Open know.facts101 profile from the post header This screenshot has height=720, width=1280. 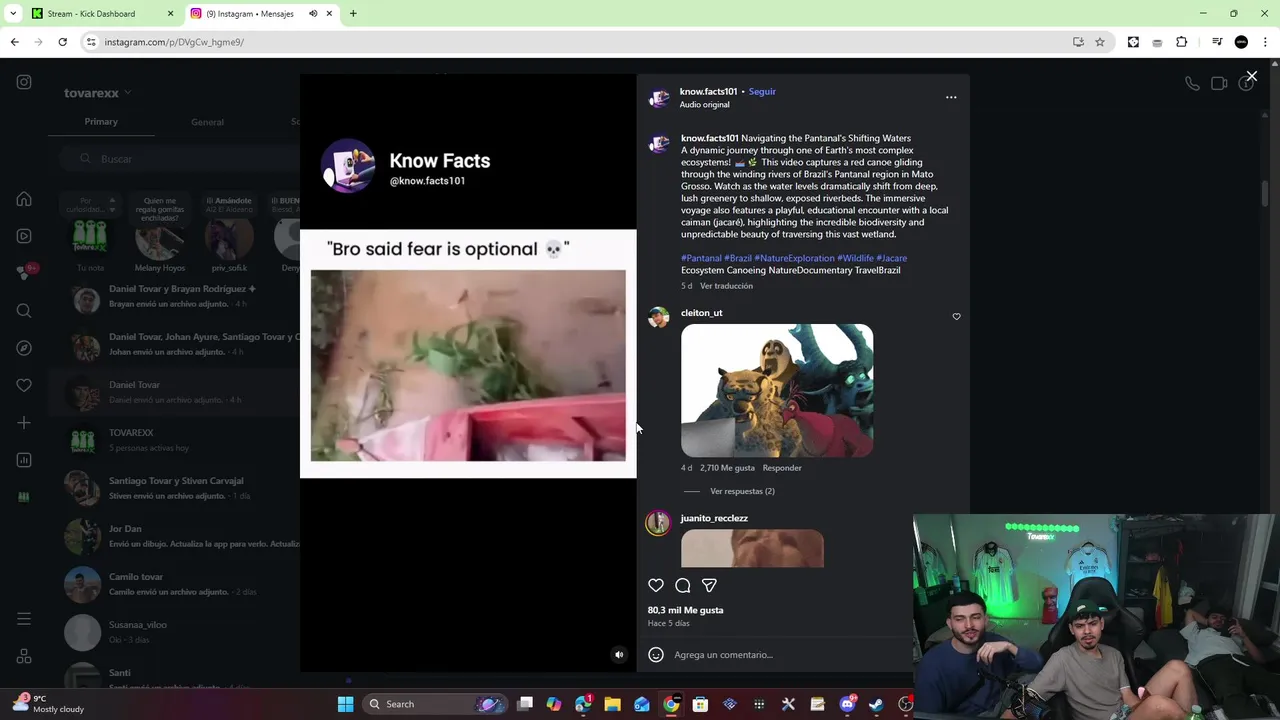[708, 91]
